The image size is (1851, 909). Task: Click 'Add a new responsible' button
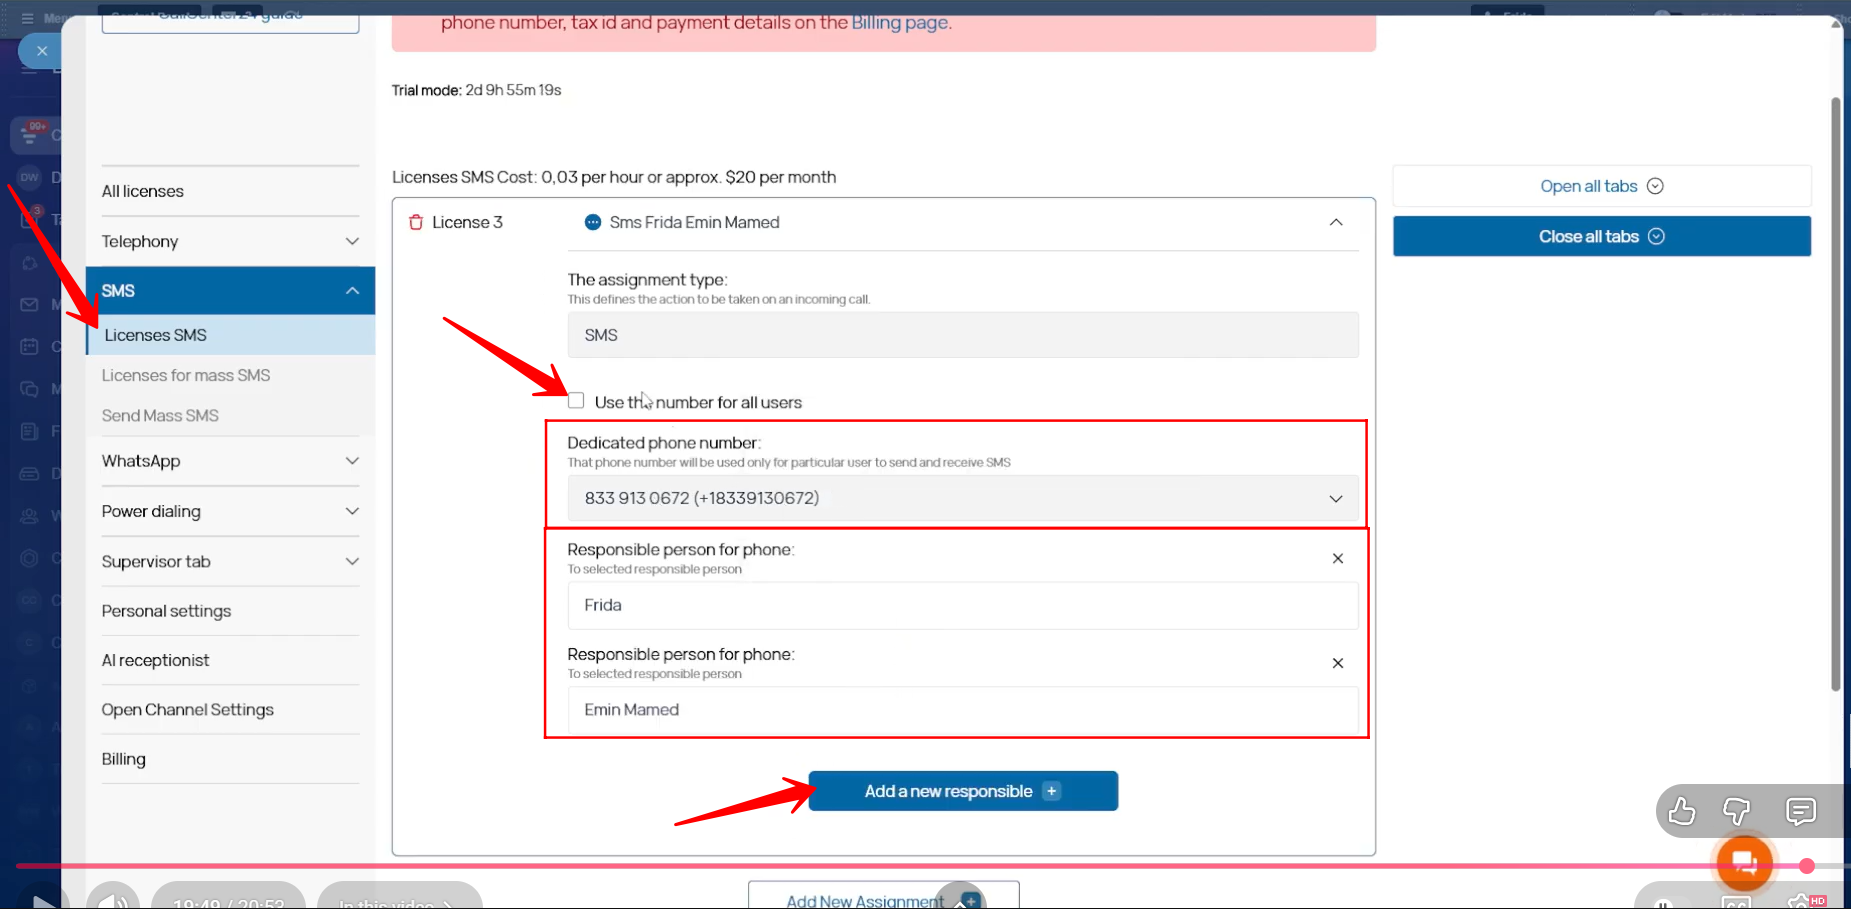tap(962, 791)
